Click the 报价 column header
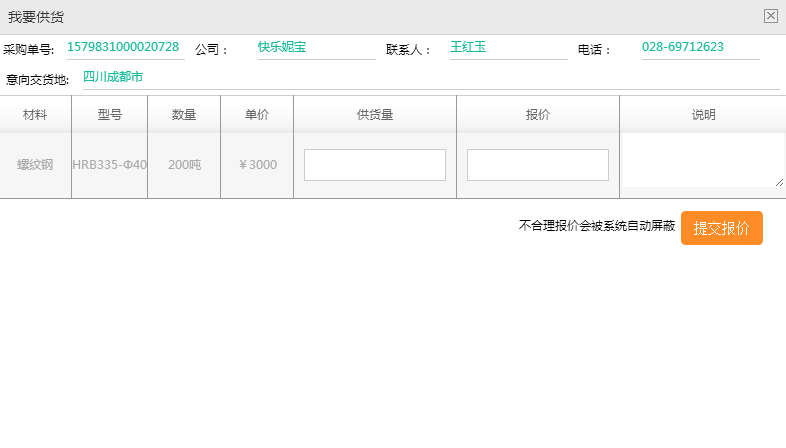 coord(538,115)
